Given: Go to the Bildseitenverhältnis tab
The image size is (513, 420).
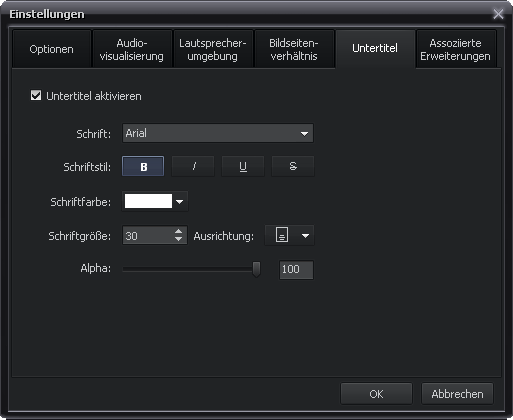Looking at the screenshot, I should pyautogui.click(x=294, y=49).
